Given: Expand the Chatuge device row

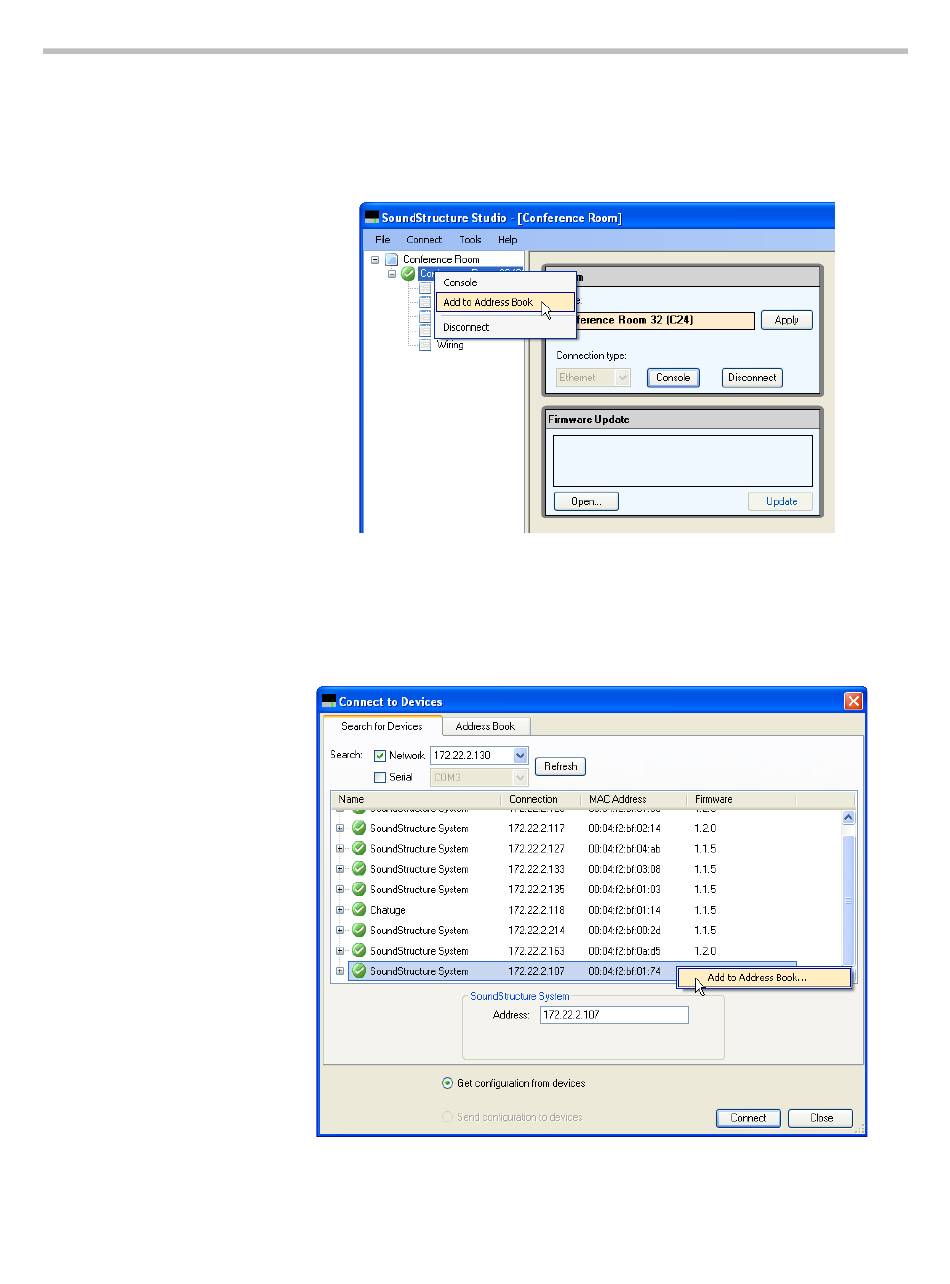Looking at the screenshot, I should pos(340,910).
